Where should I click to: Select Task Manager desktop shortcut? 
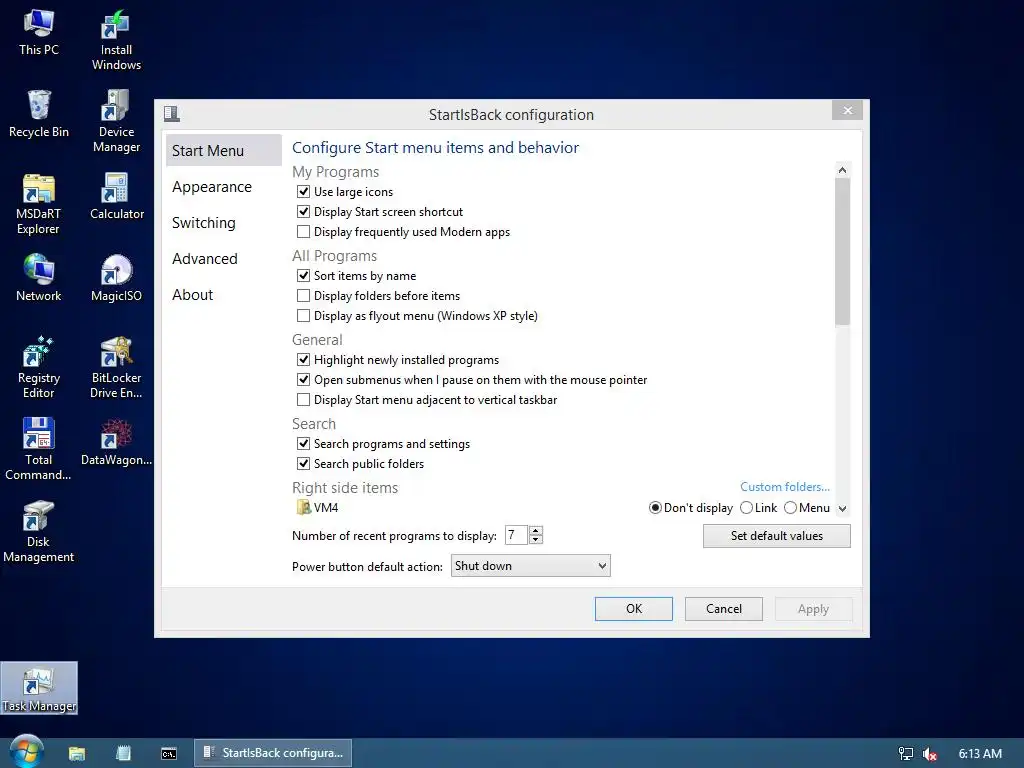click(x=39, y=688)
